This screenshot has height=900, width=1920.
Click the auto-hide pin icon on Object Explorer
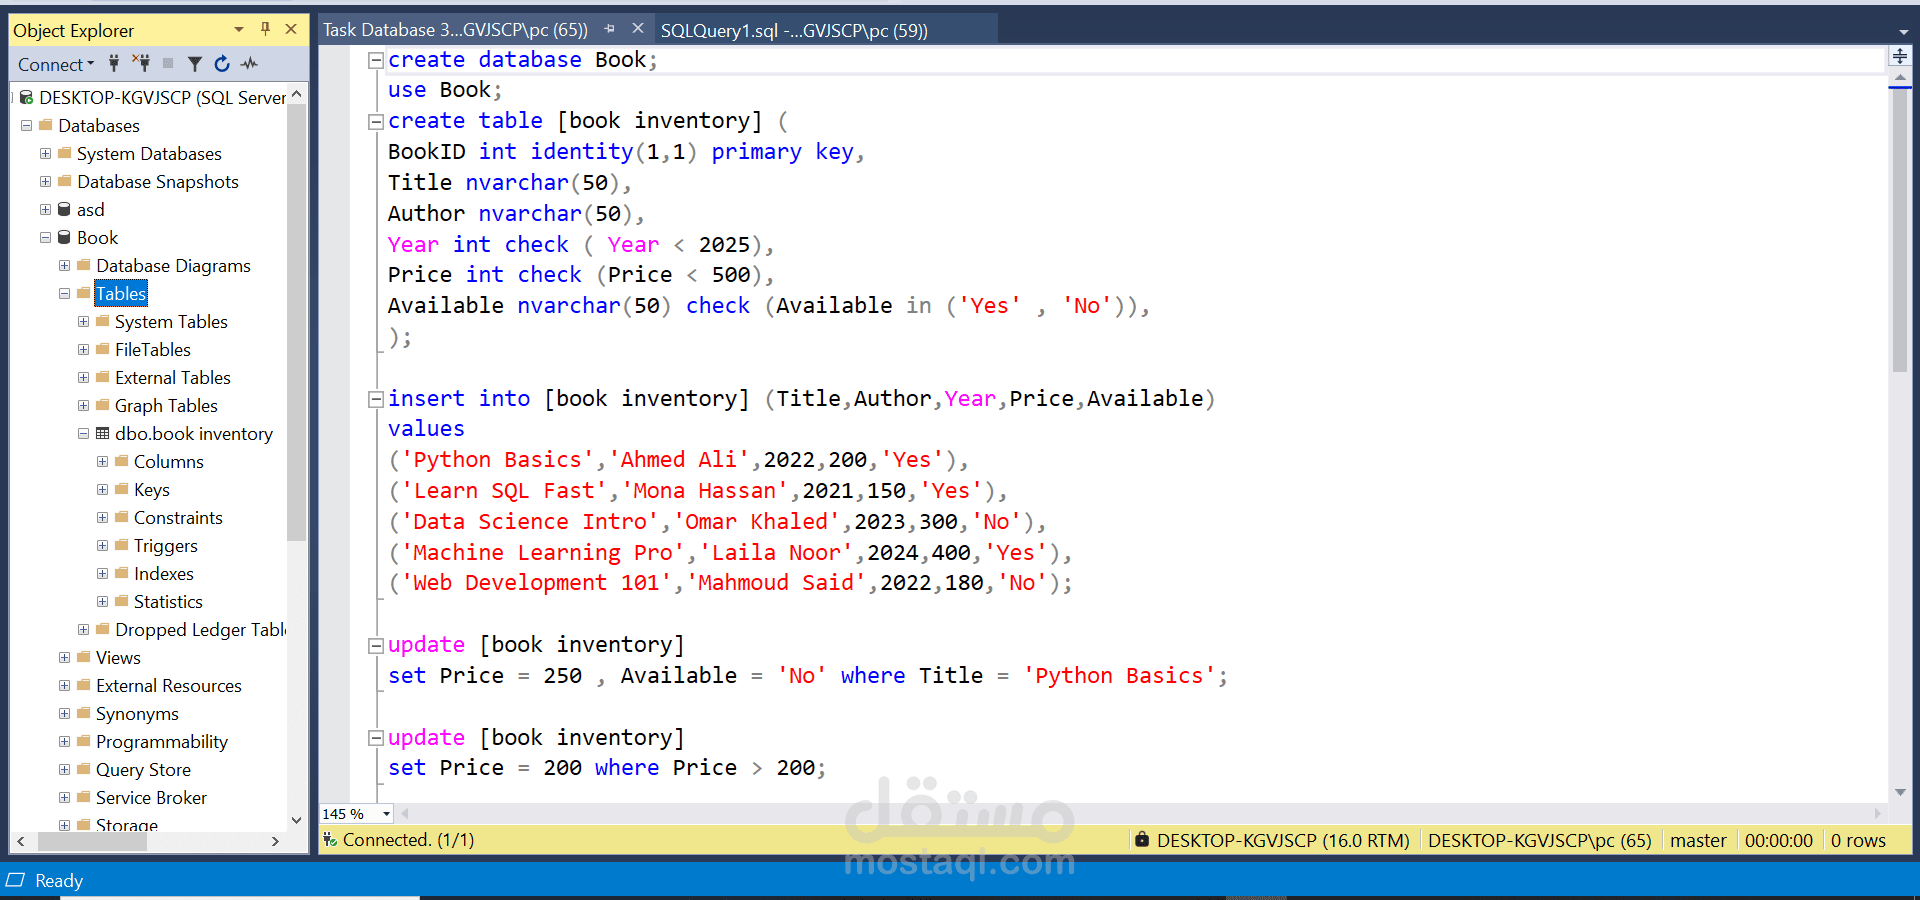click(x=265, y=29)
